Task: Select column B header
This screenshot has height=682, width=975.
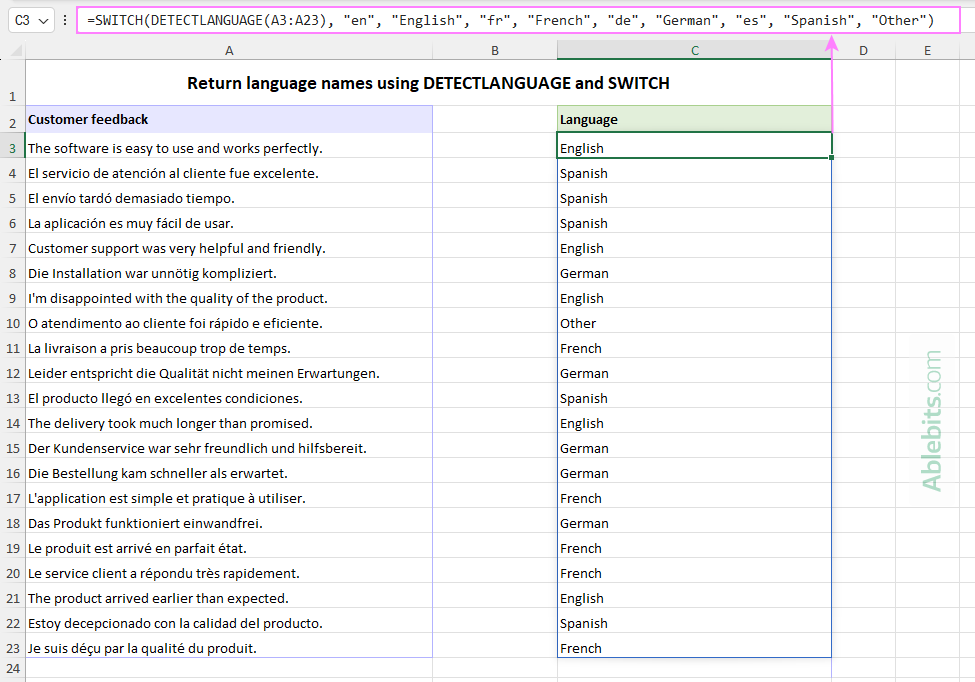Action: 495,51
